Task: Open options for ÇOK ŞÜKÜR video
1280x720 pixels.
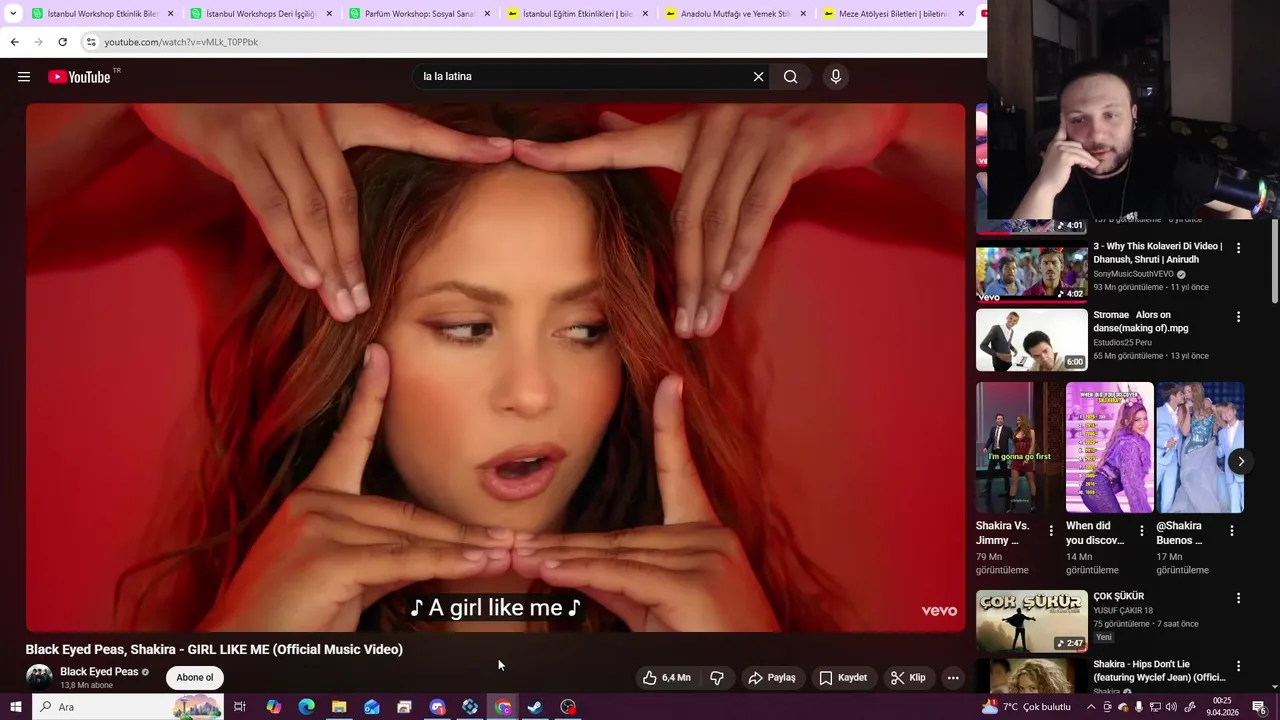Action: click(x=1238, y=598)
